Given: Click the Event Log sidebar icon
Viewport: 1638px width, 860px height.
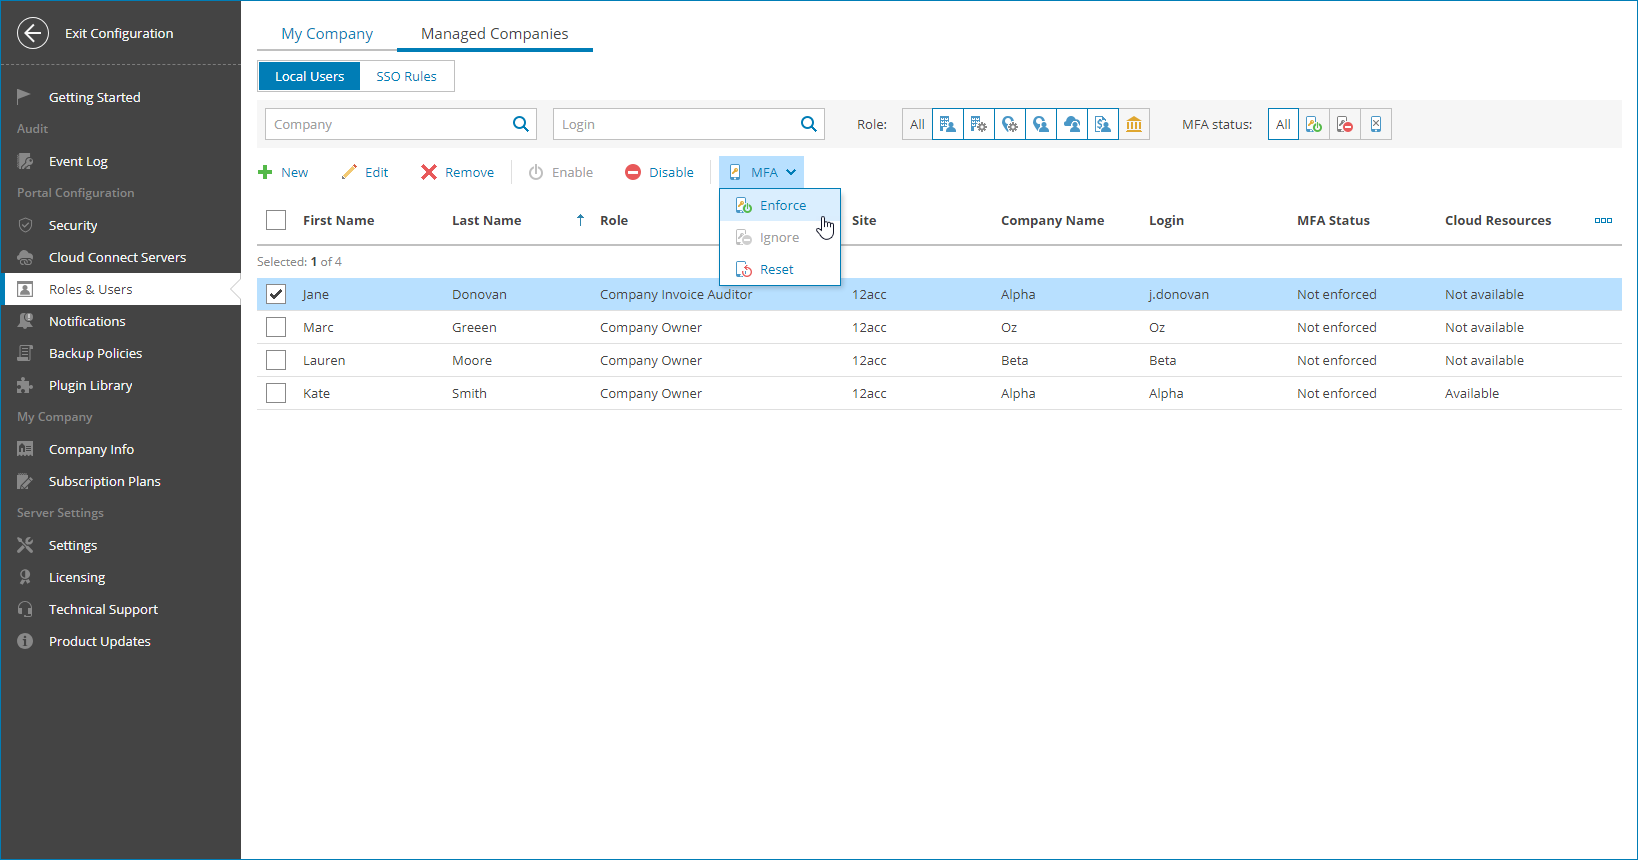Looking at the screenshot, I should (25, 161).
